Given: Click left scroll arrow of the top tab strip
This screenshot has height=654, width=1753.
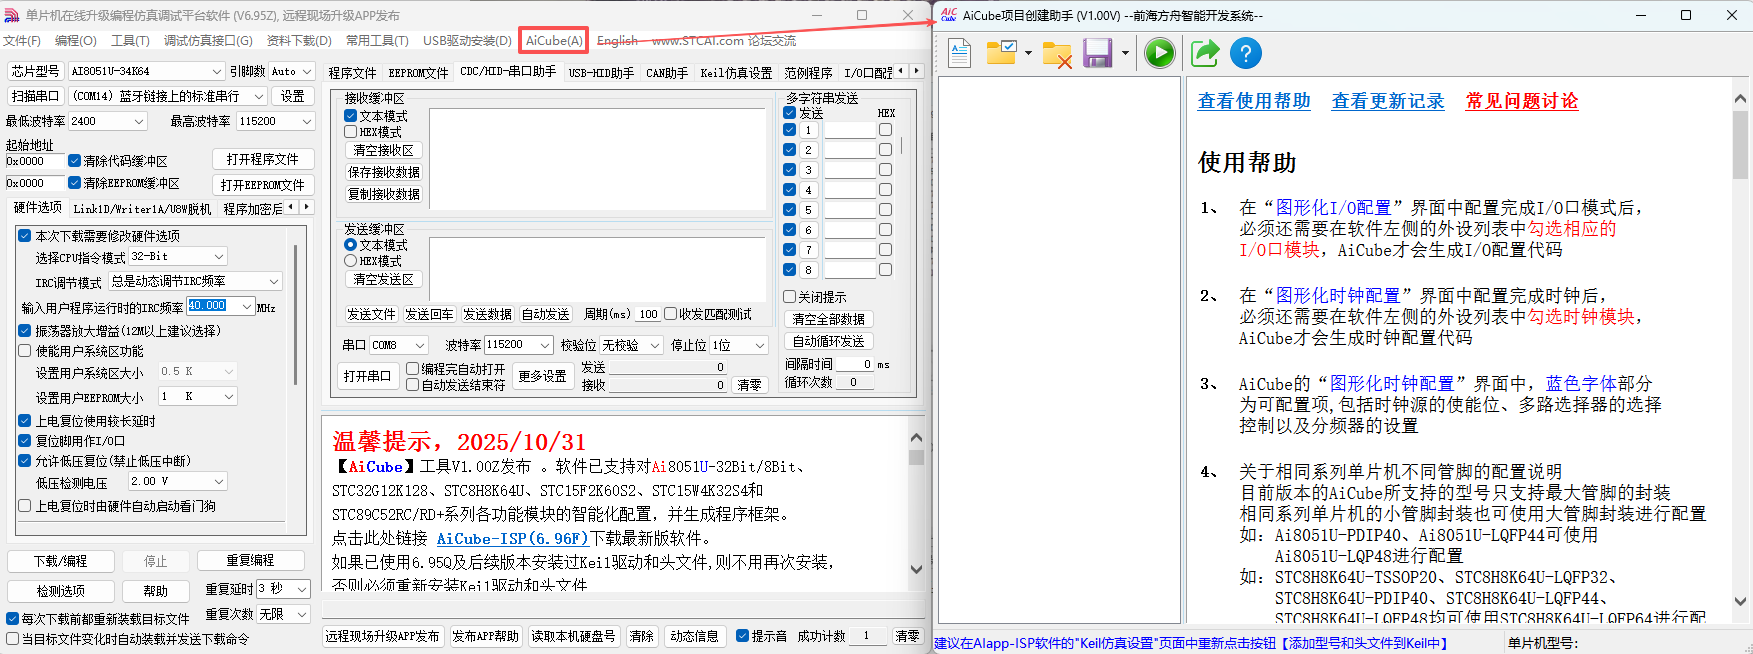Looking at the screenshot, I should click(901, 71).
